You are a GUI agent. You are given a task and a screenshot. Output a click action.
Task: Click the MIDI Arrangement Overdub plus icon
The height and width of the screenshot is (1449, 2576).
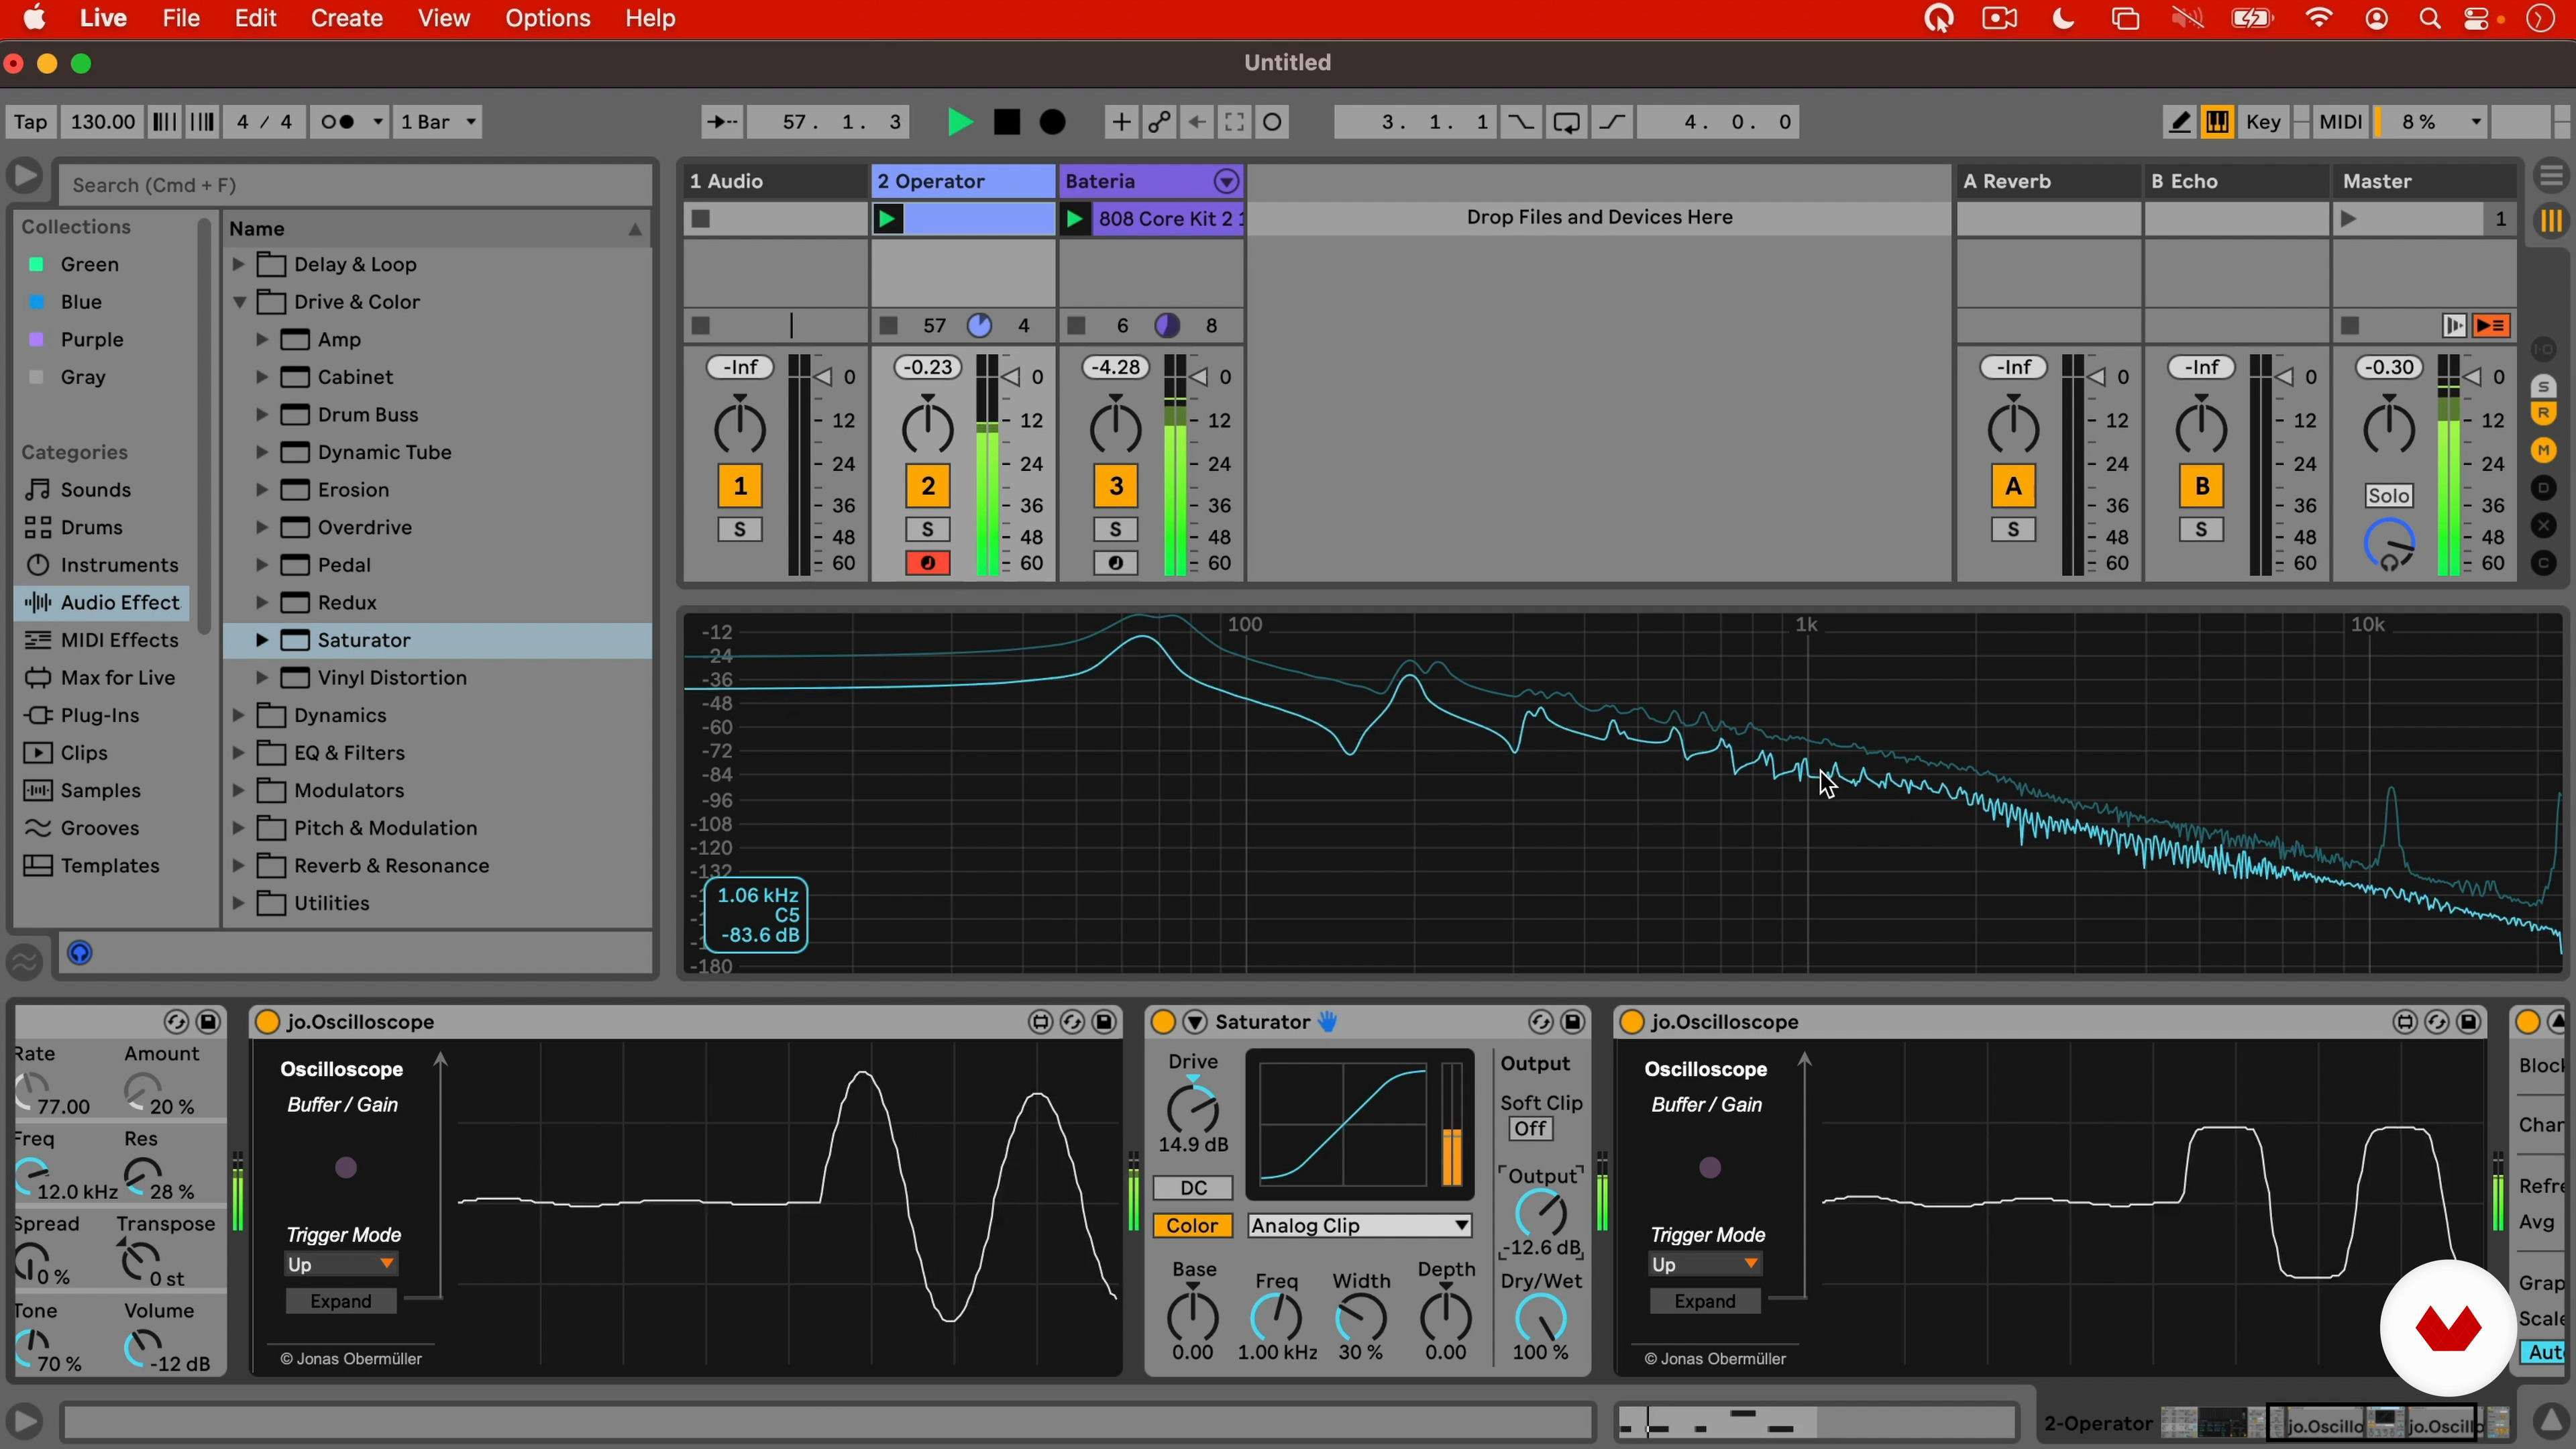coord(1121,122)
